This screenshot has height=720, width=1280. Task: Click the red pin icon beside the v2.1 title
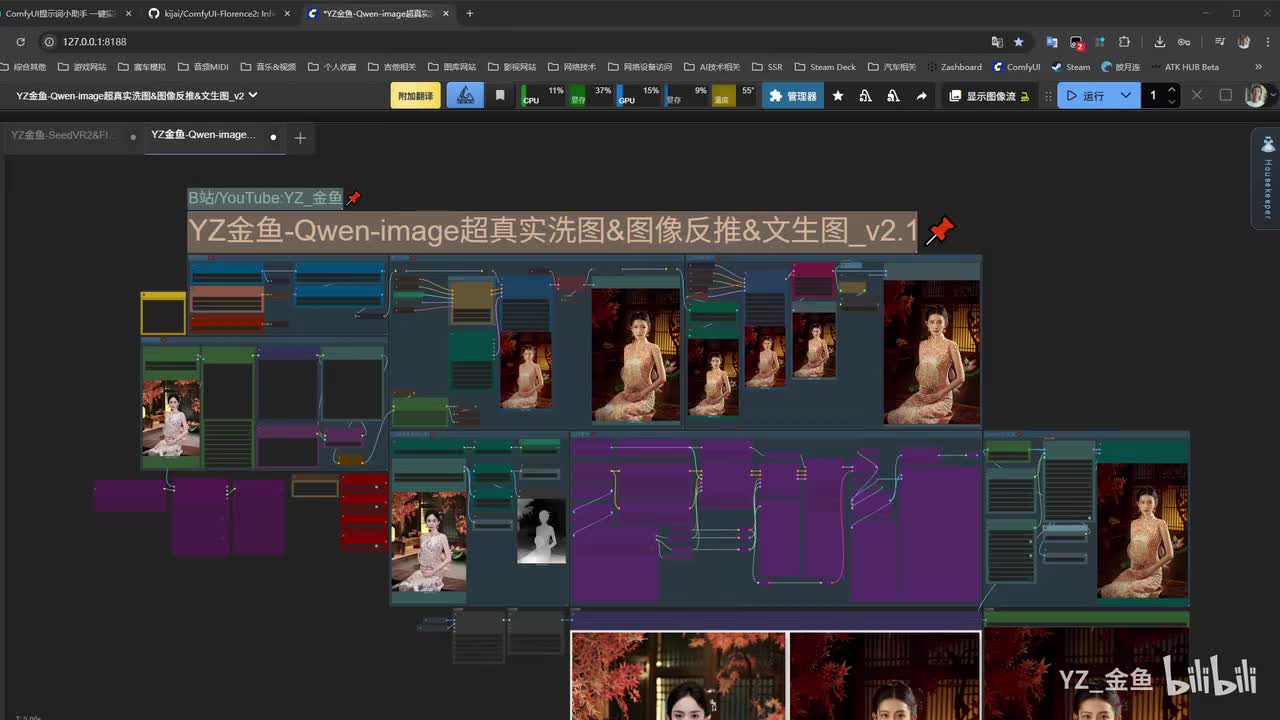940,231
